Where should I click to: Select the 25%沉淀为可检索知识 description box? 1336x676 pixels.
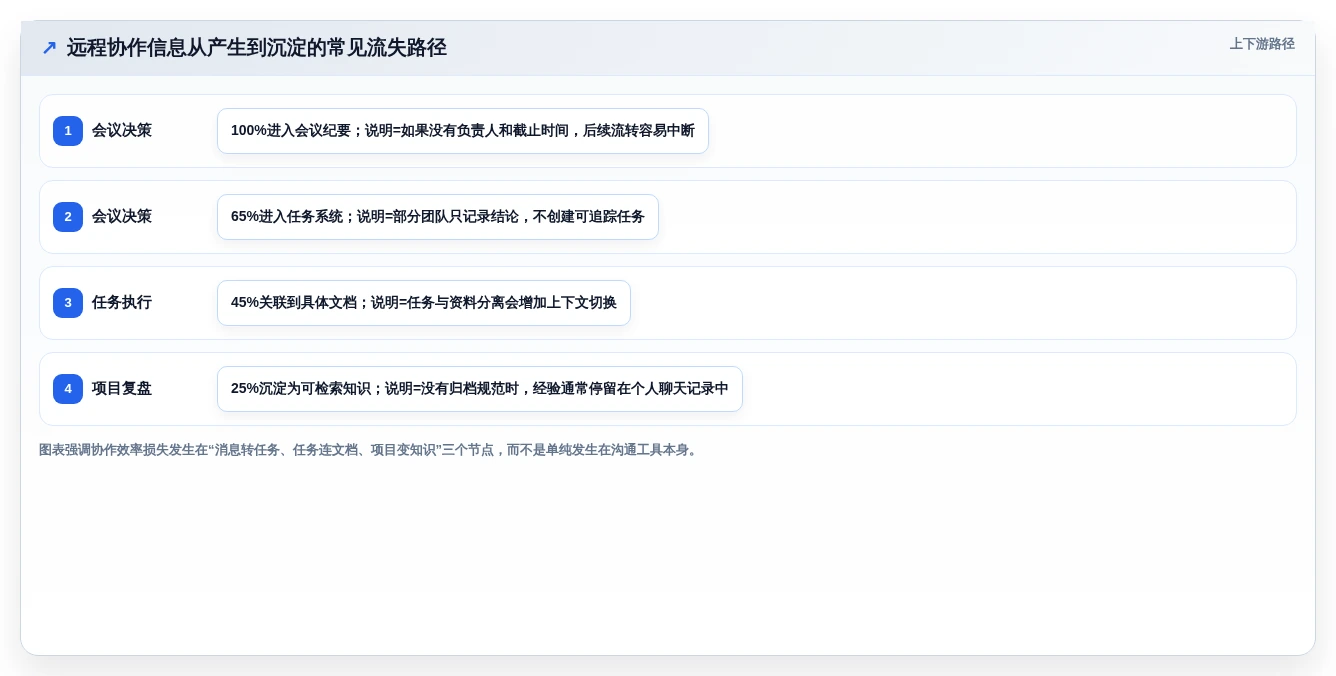(x=480, y=389)
